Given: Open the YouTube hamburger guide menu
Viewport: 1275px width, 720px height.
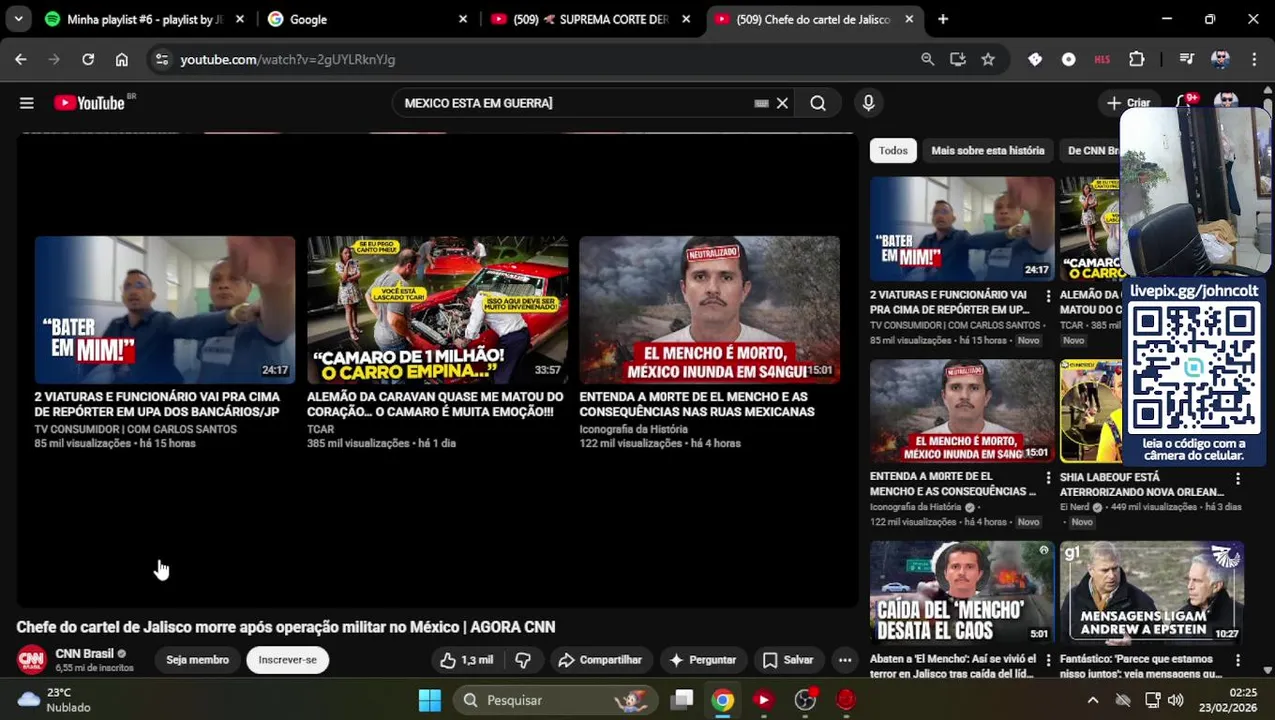Looking at the screenshot, I should pyautogui.click(x=27, y=103).
